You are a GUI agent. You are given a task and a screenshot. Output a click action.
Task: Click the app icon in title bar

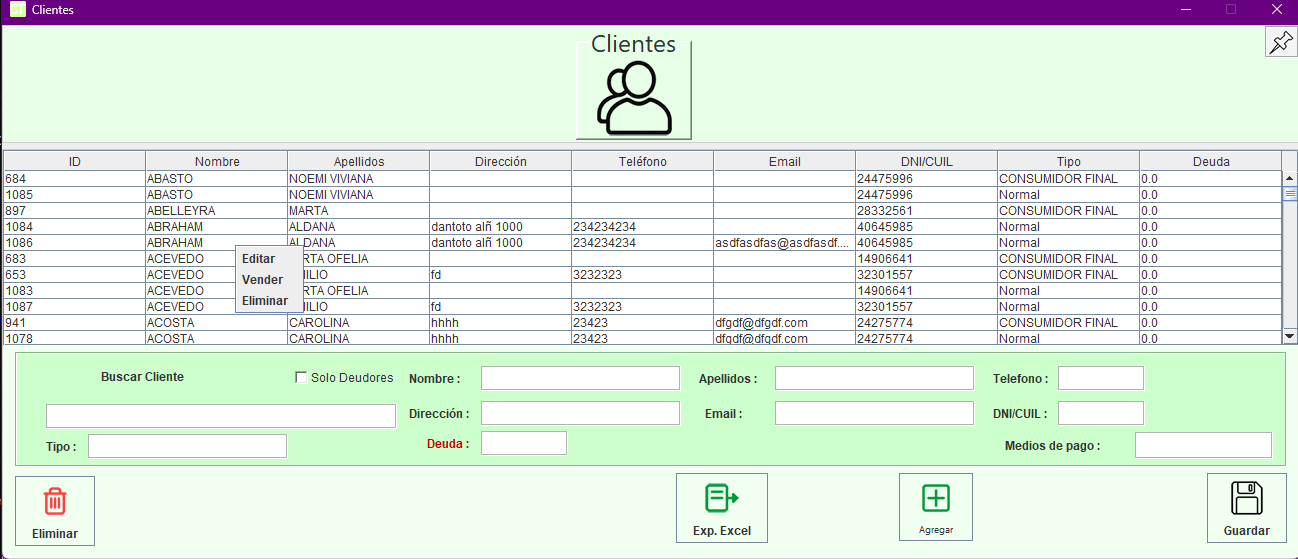pyautogui.click(x=17, y=10)
